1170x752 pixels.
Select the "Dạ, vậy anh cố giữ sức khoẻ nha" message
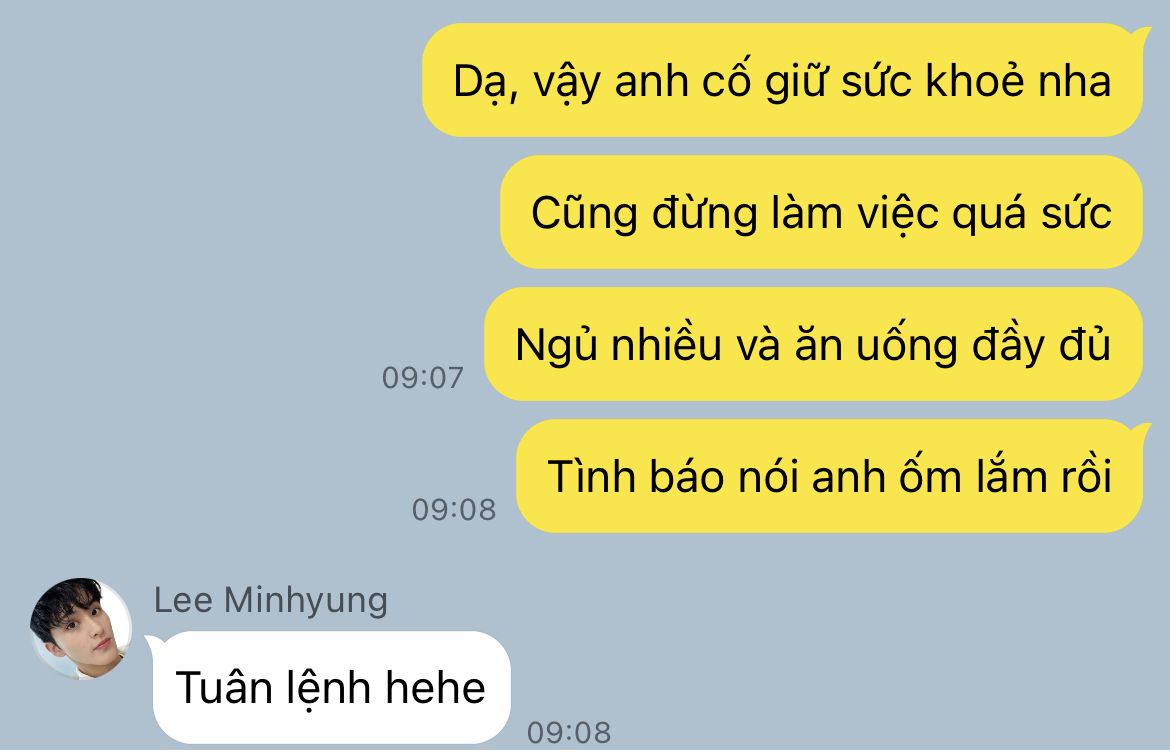[782, 81]
